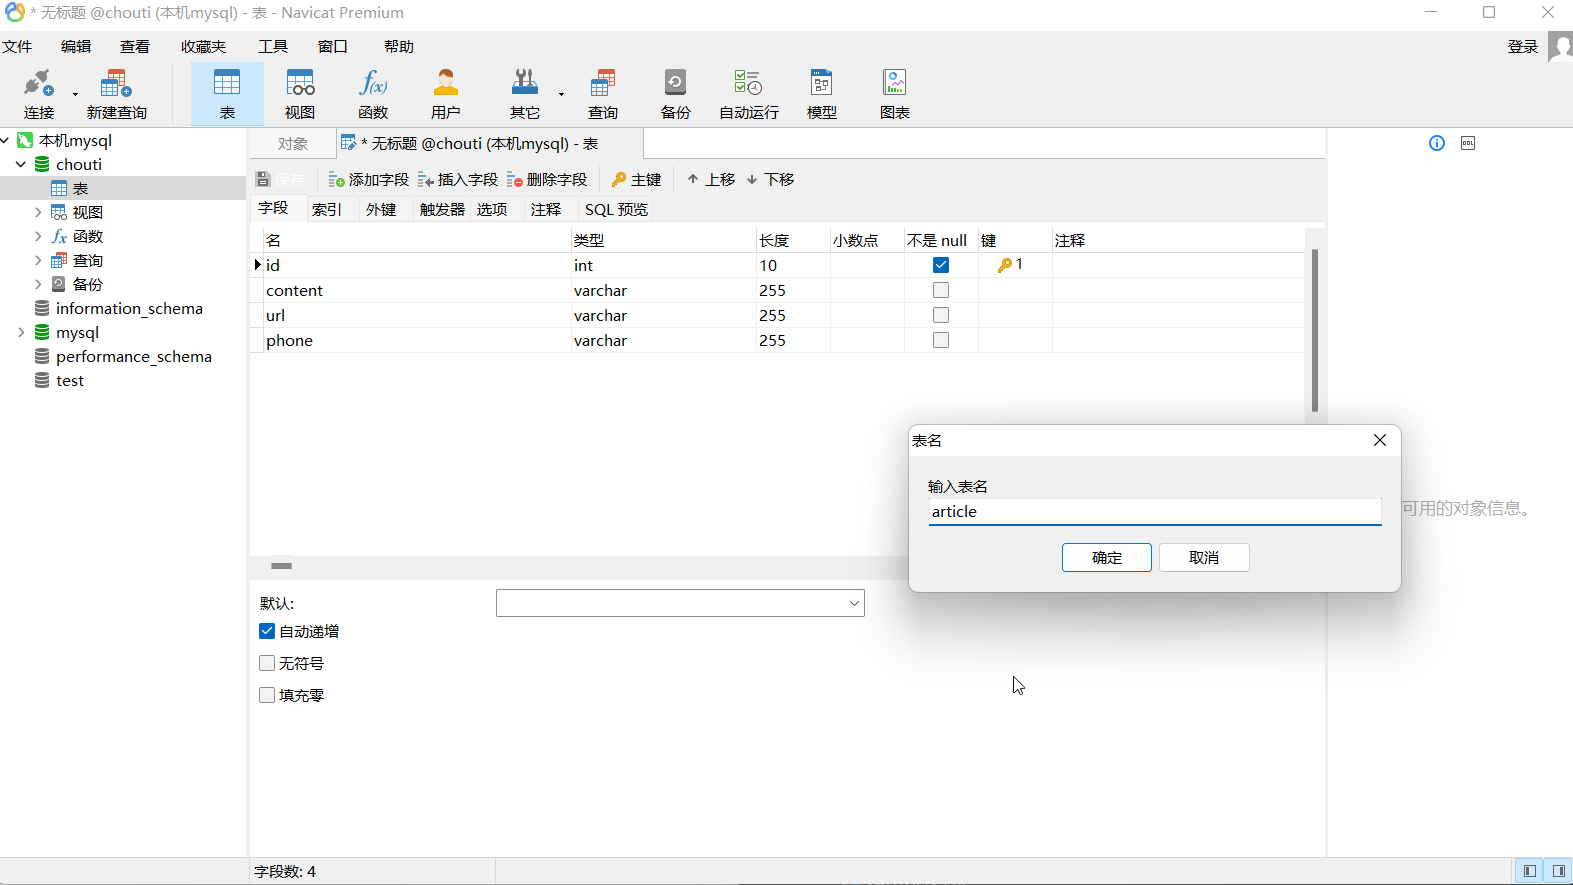Collapse the 本机mysql connection node

coord(6,140)
